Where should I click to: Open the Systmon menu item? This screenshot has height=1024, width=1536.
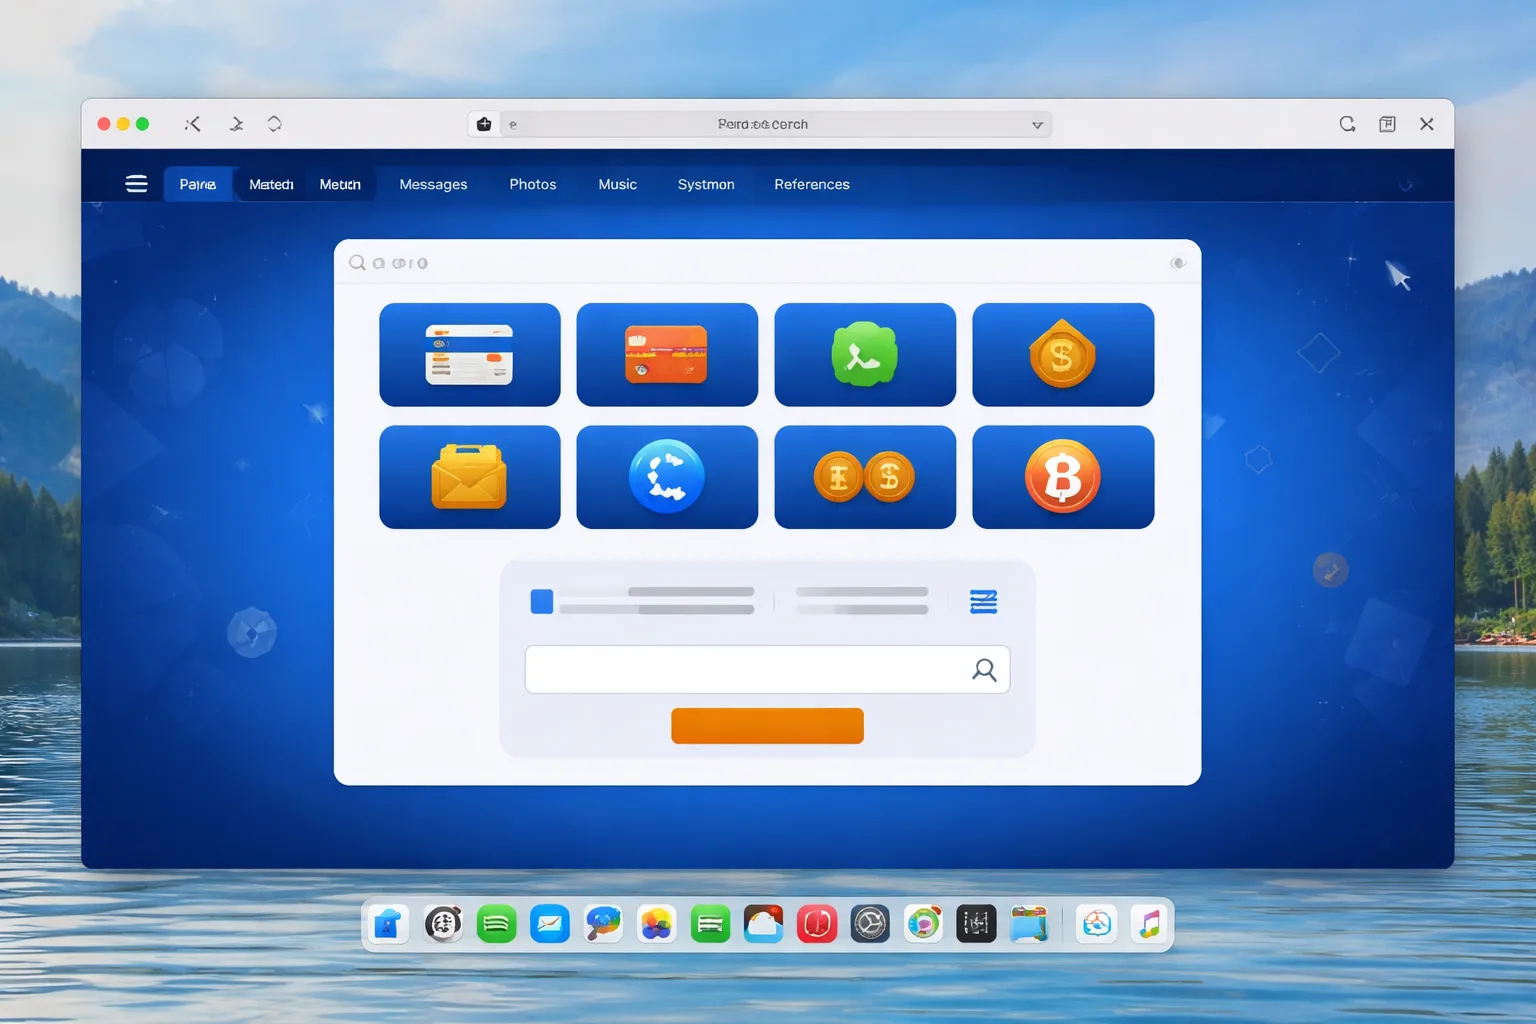point(706,184)
